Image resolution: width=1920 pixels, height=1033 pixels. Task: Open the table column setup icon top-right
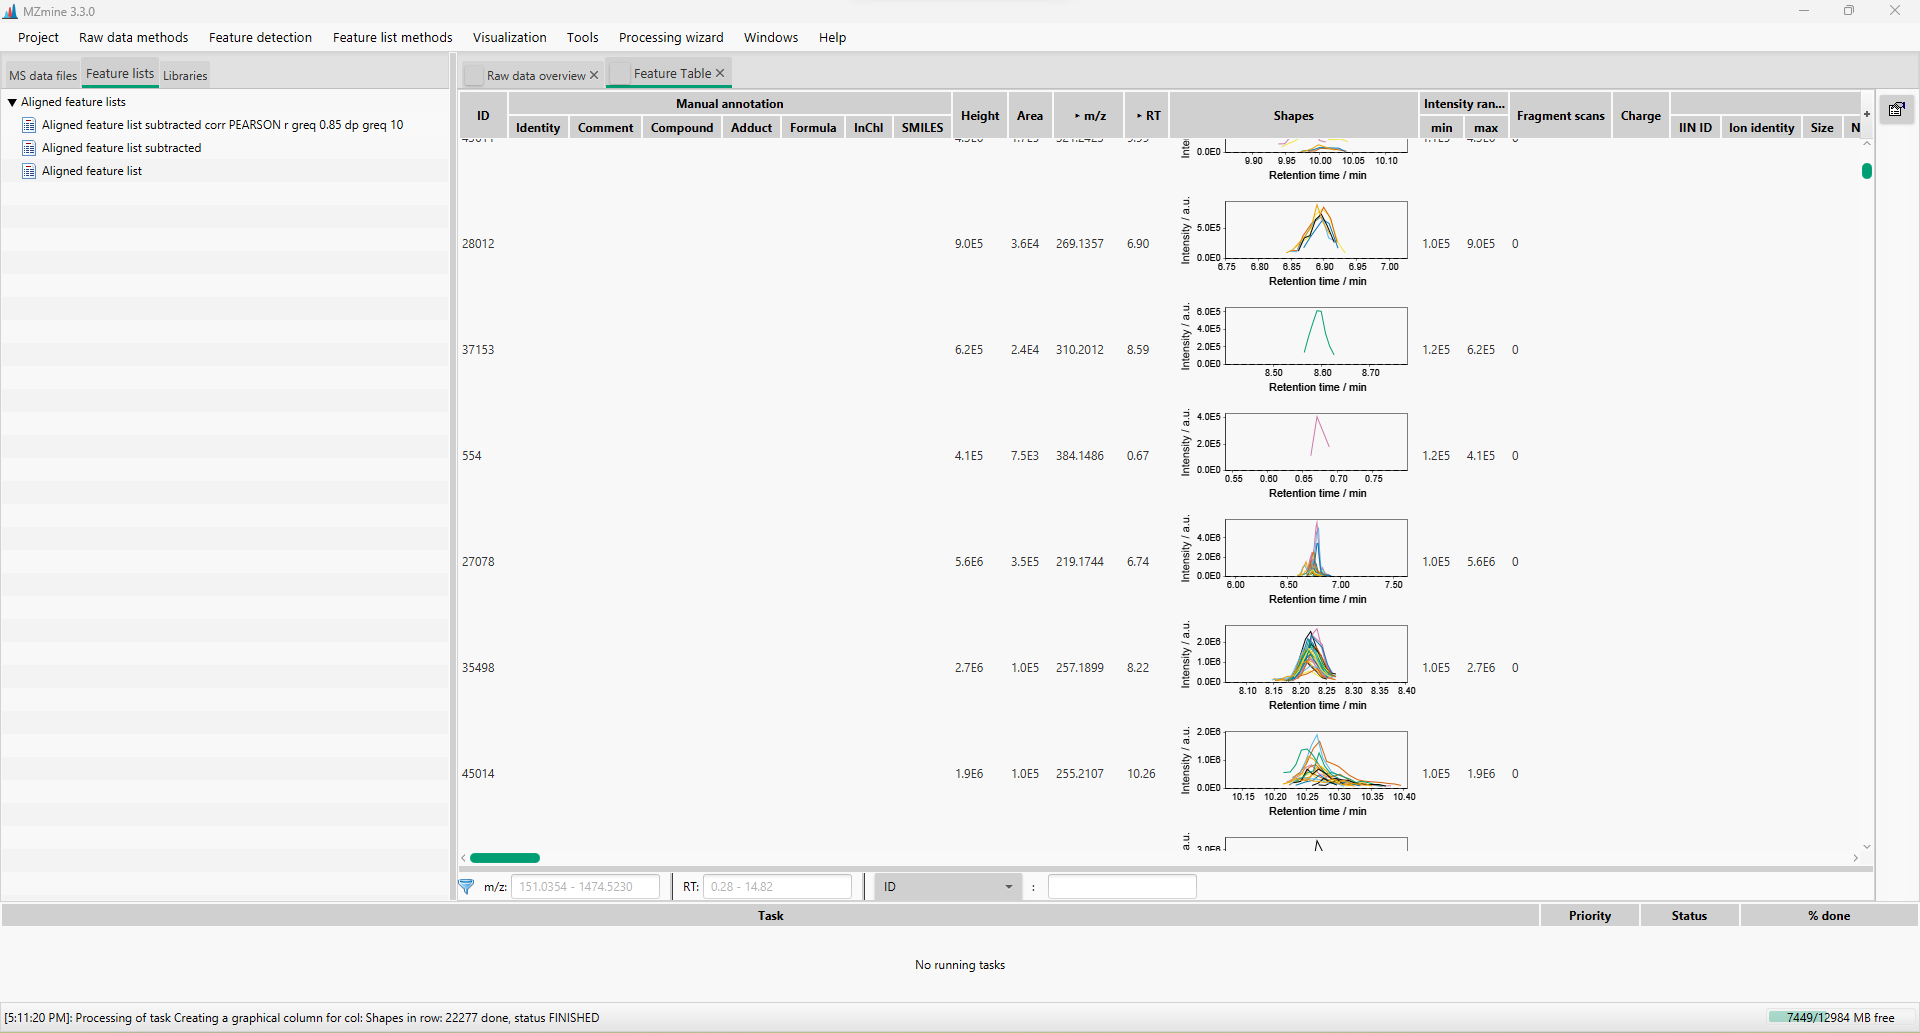tap(1896, 109)
